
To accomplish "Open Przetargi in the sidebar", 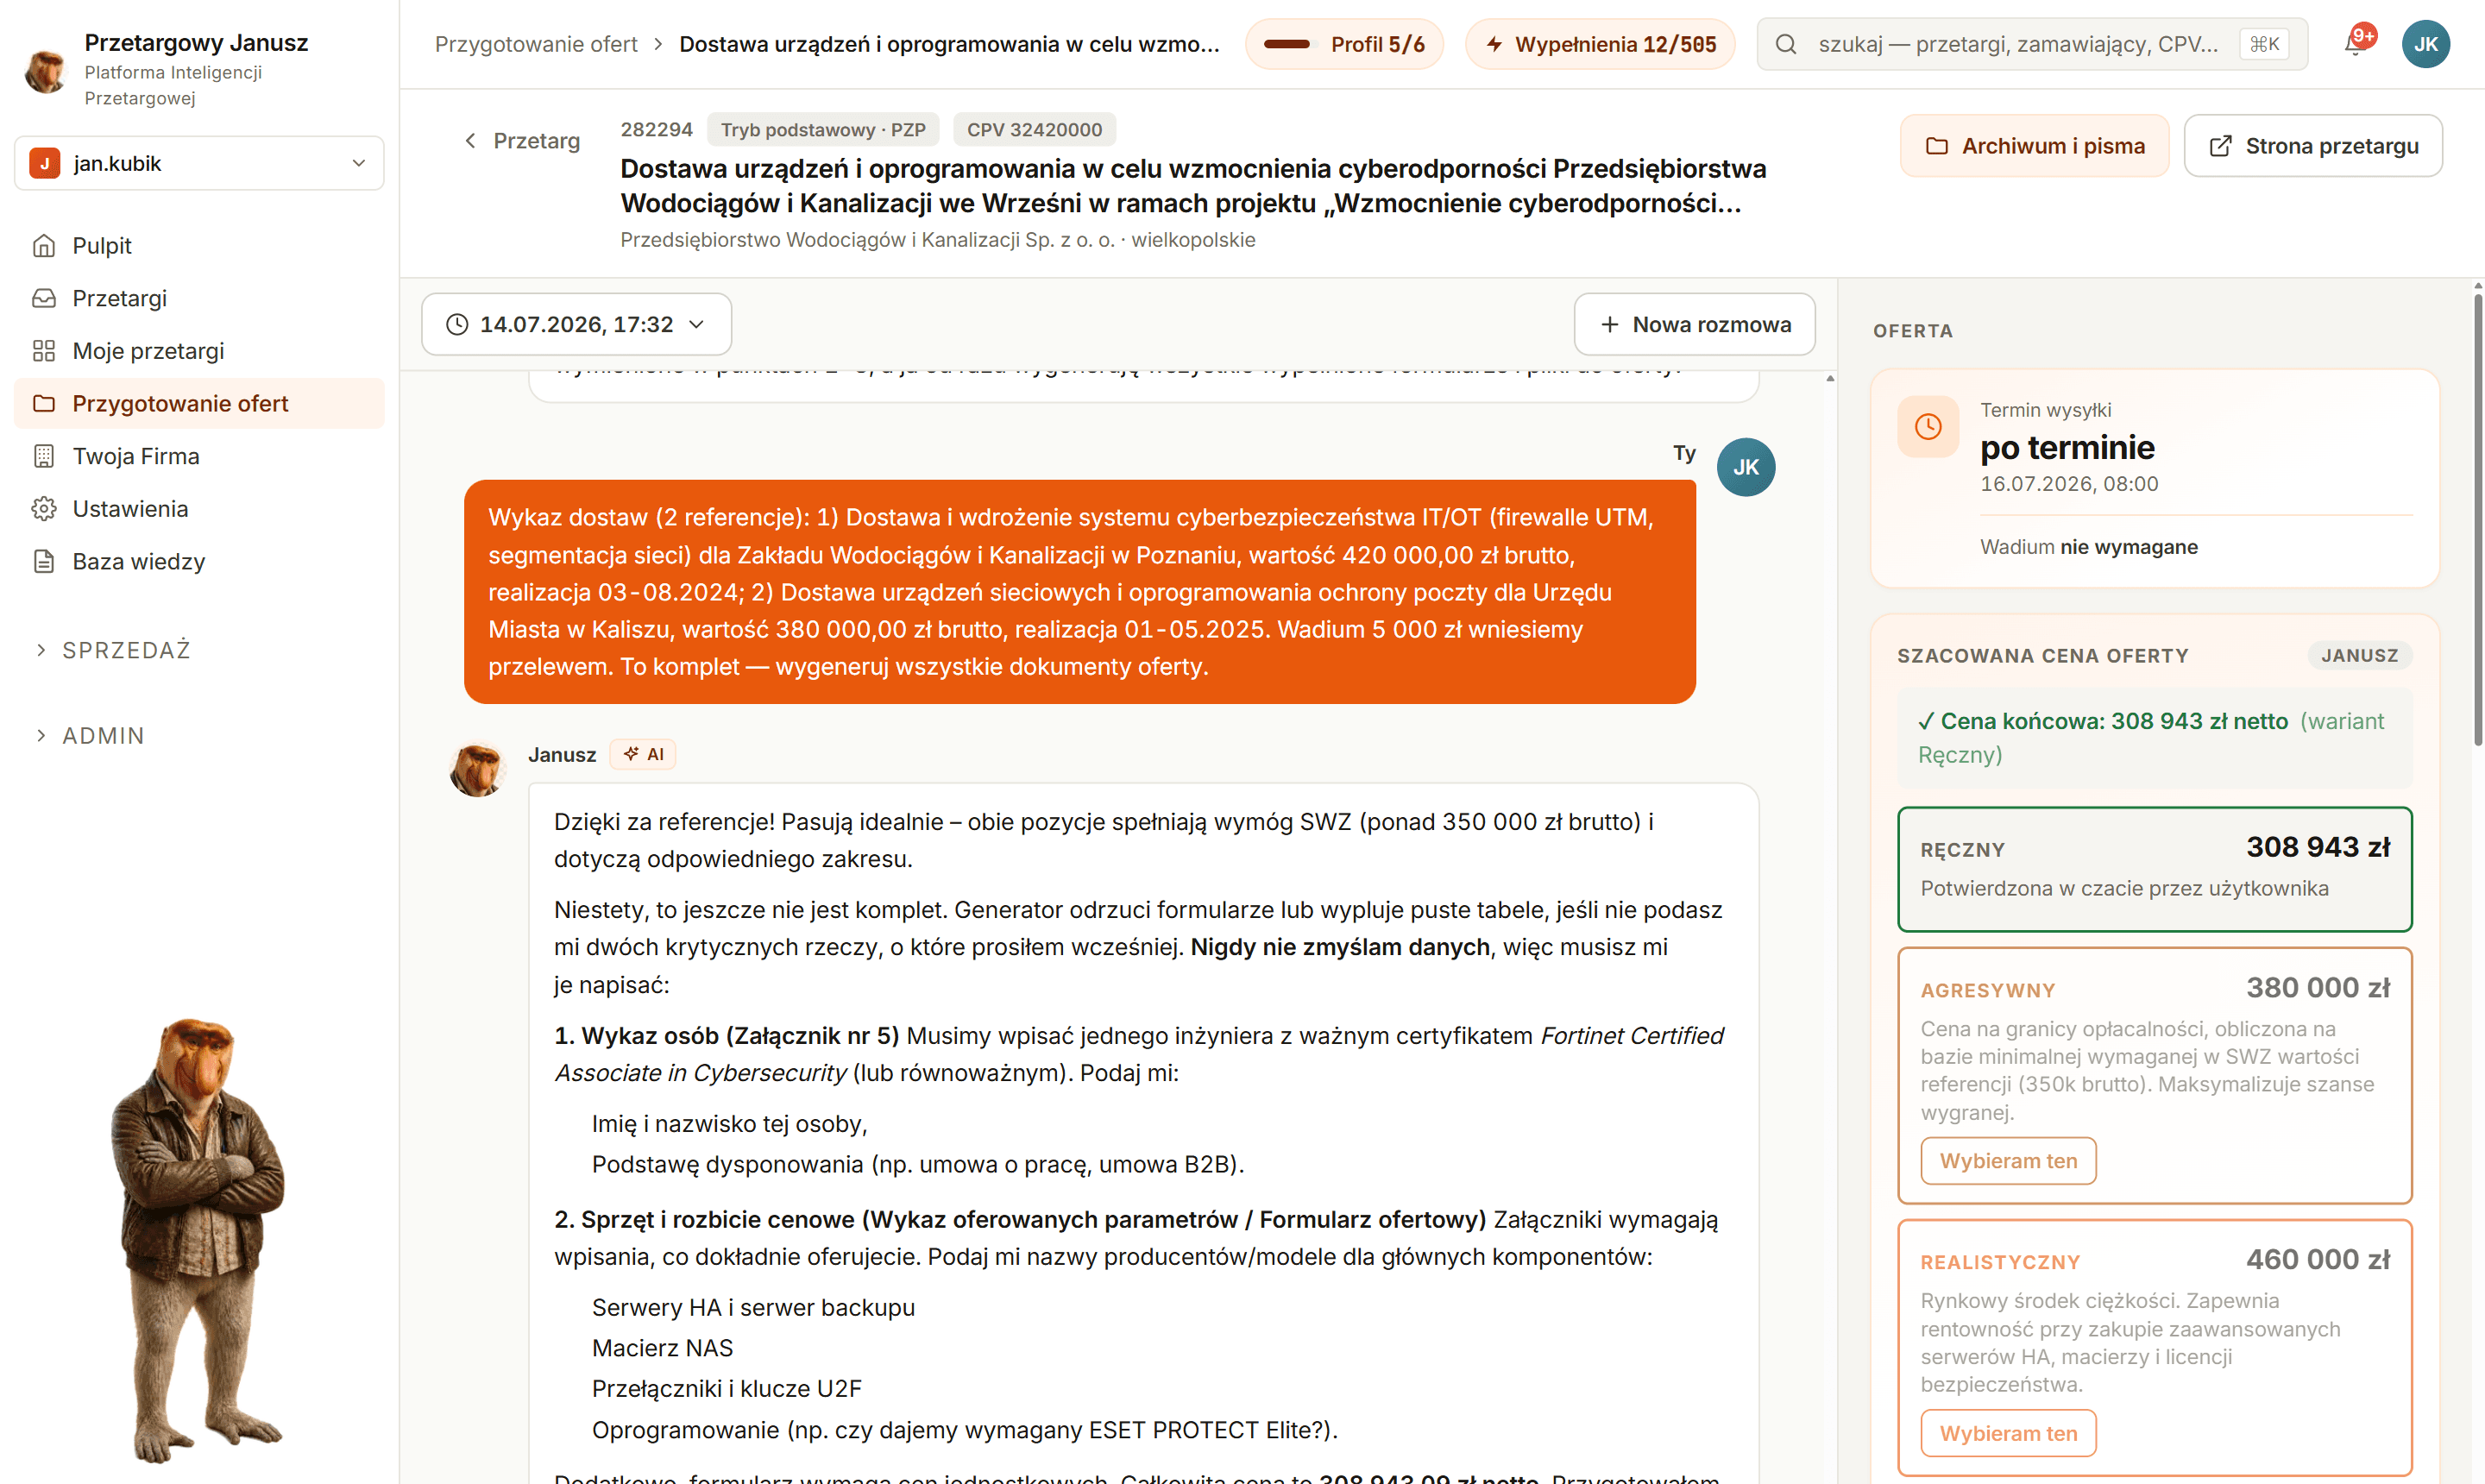I will click(x=199, y=298).
